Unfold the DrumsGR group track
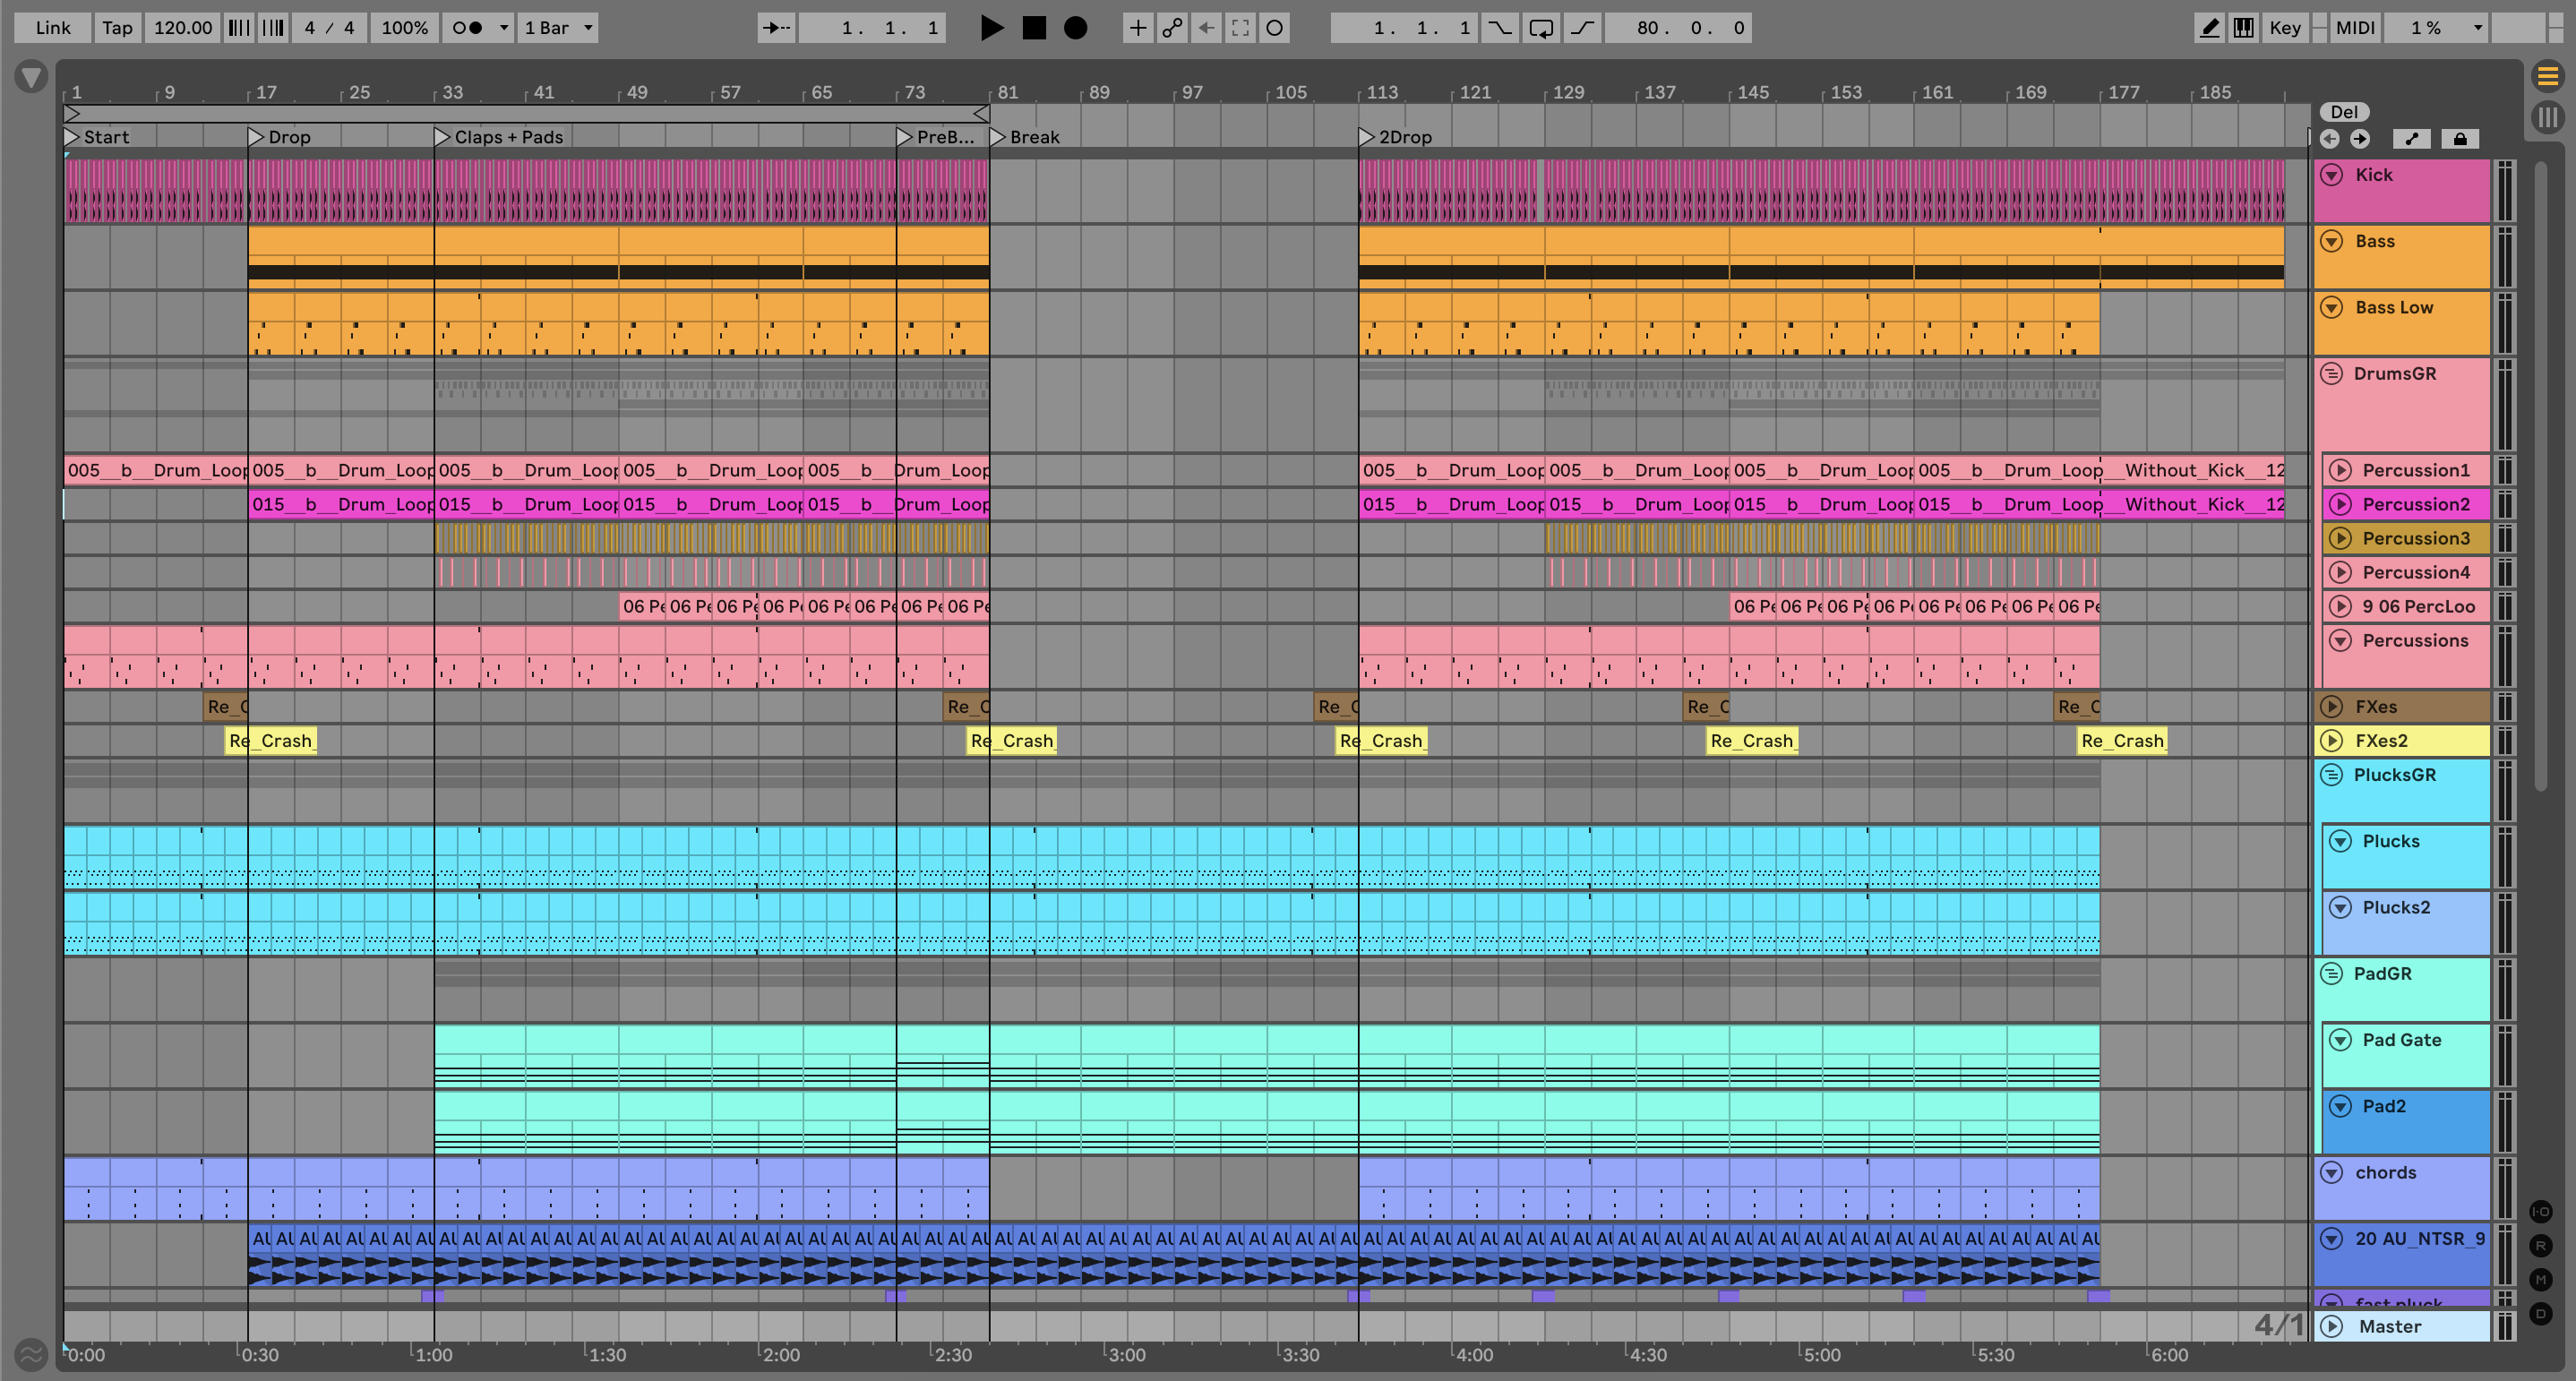Image resolution: width=2576 pixels, height=1381 pixels. click(x=2331, y=374)
